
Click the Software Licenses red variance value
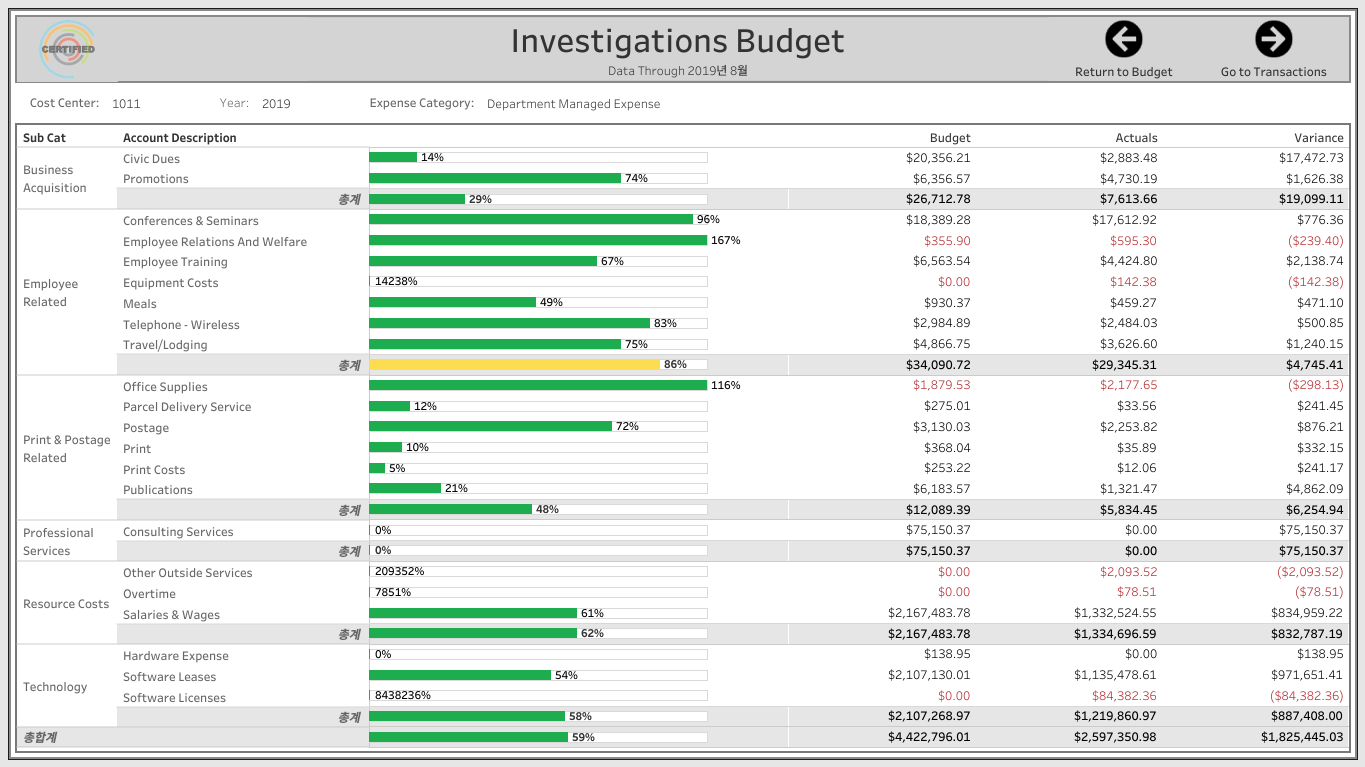pyautogui.click(x=1306, y=696)
